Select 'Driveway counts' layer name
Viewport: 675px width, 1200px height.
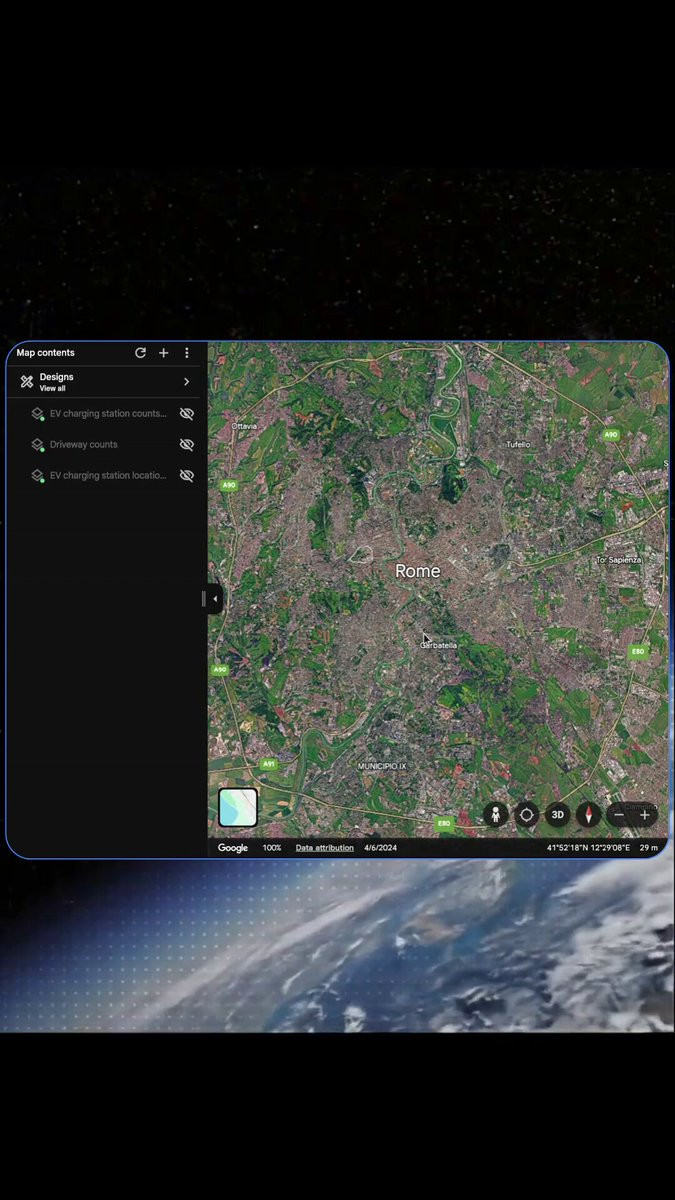[84, 445]
